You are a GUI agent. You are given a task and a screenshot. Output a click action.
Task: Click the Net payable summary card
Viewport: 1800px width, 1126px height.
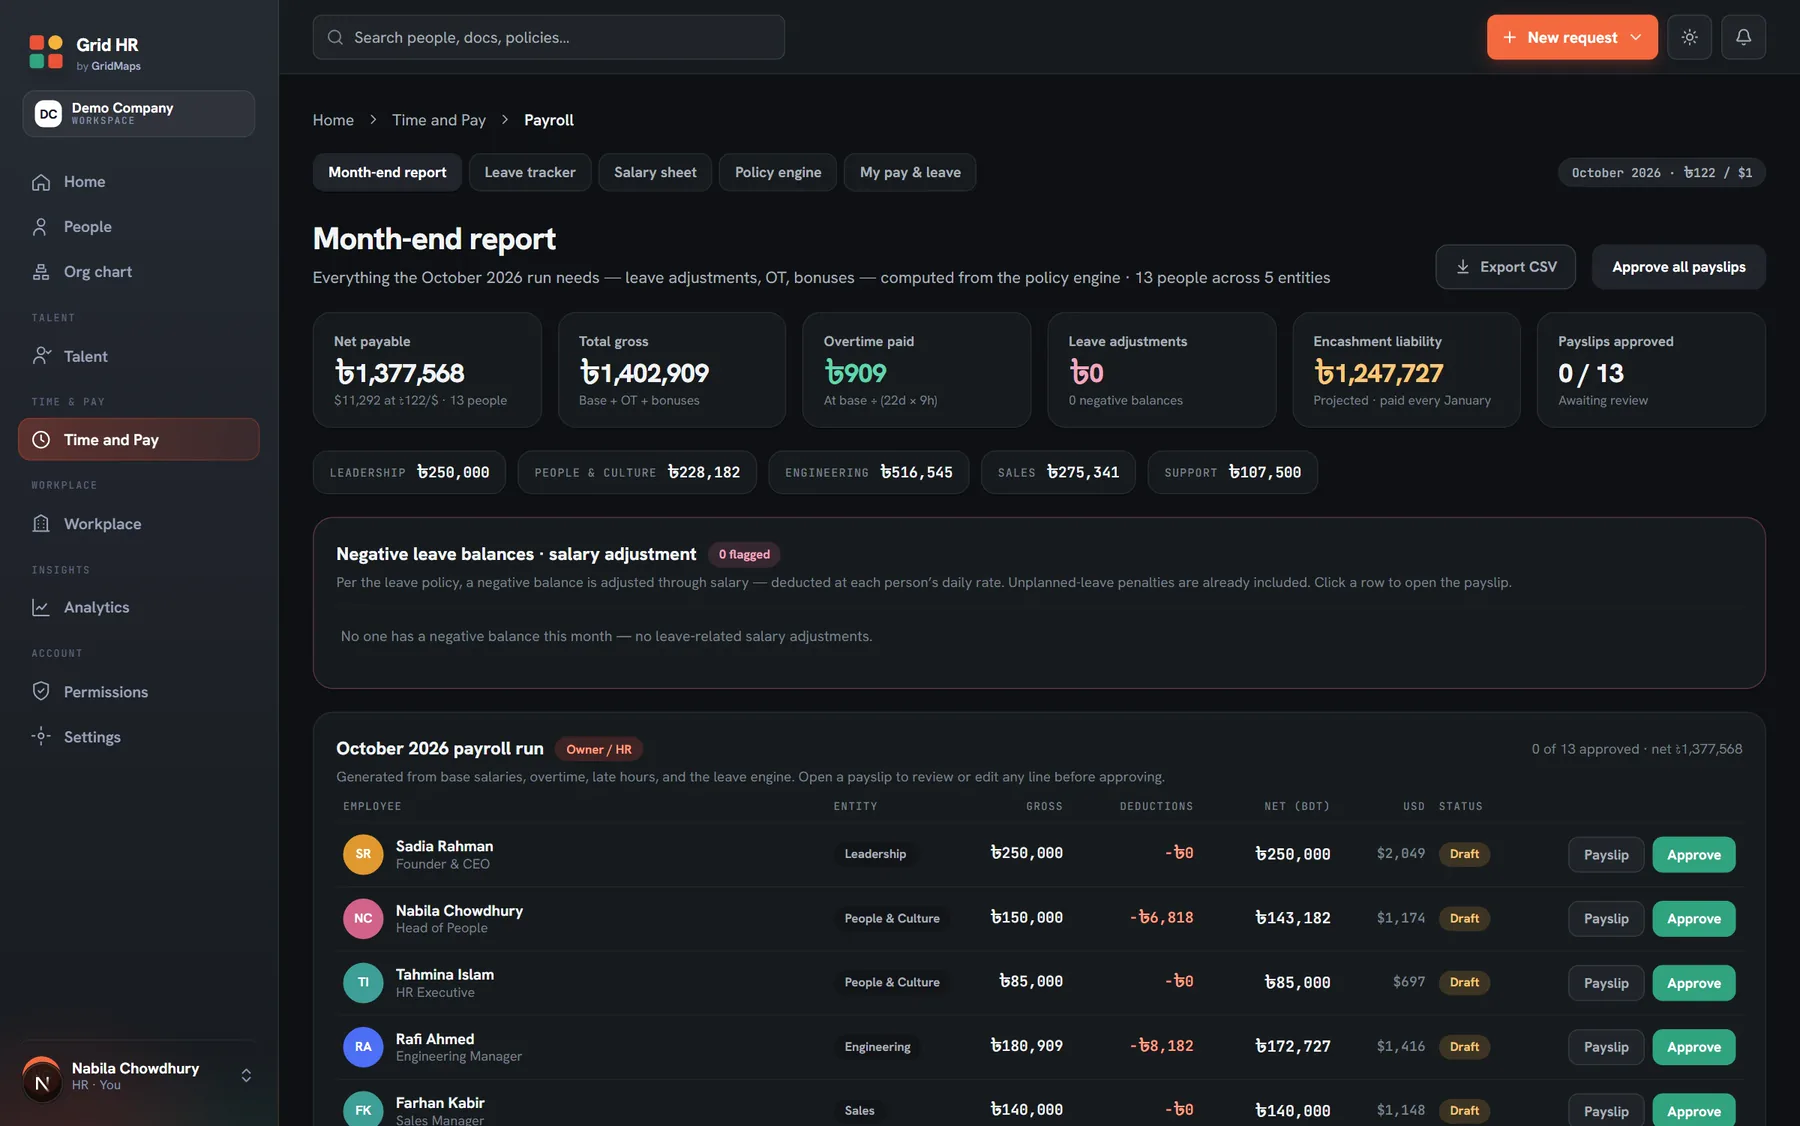pyautogui.click(x=427, y=370)
